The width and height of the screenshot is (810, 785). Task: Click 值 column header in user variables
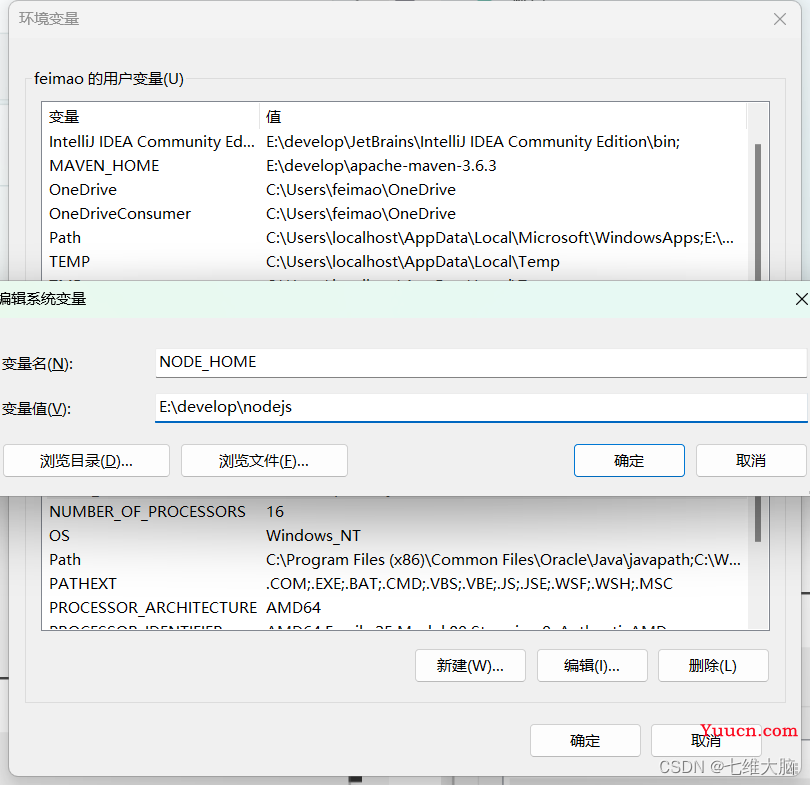click(503, 117)
